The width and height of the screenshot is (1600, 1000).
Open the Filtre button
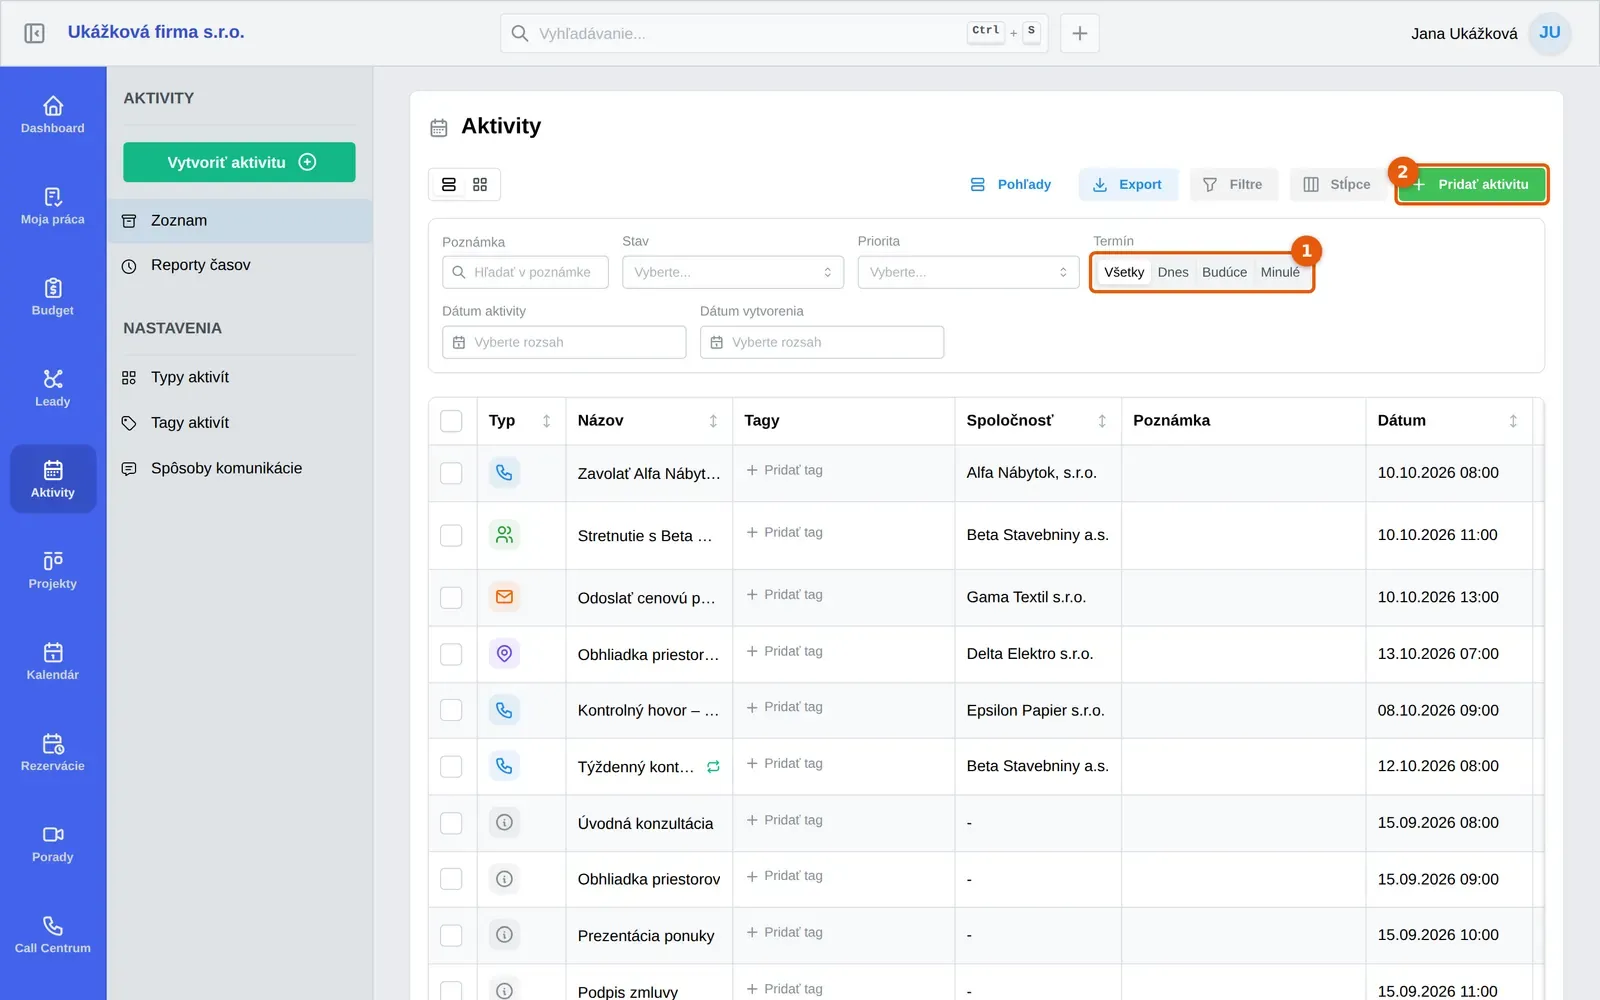[1233, 184]
